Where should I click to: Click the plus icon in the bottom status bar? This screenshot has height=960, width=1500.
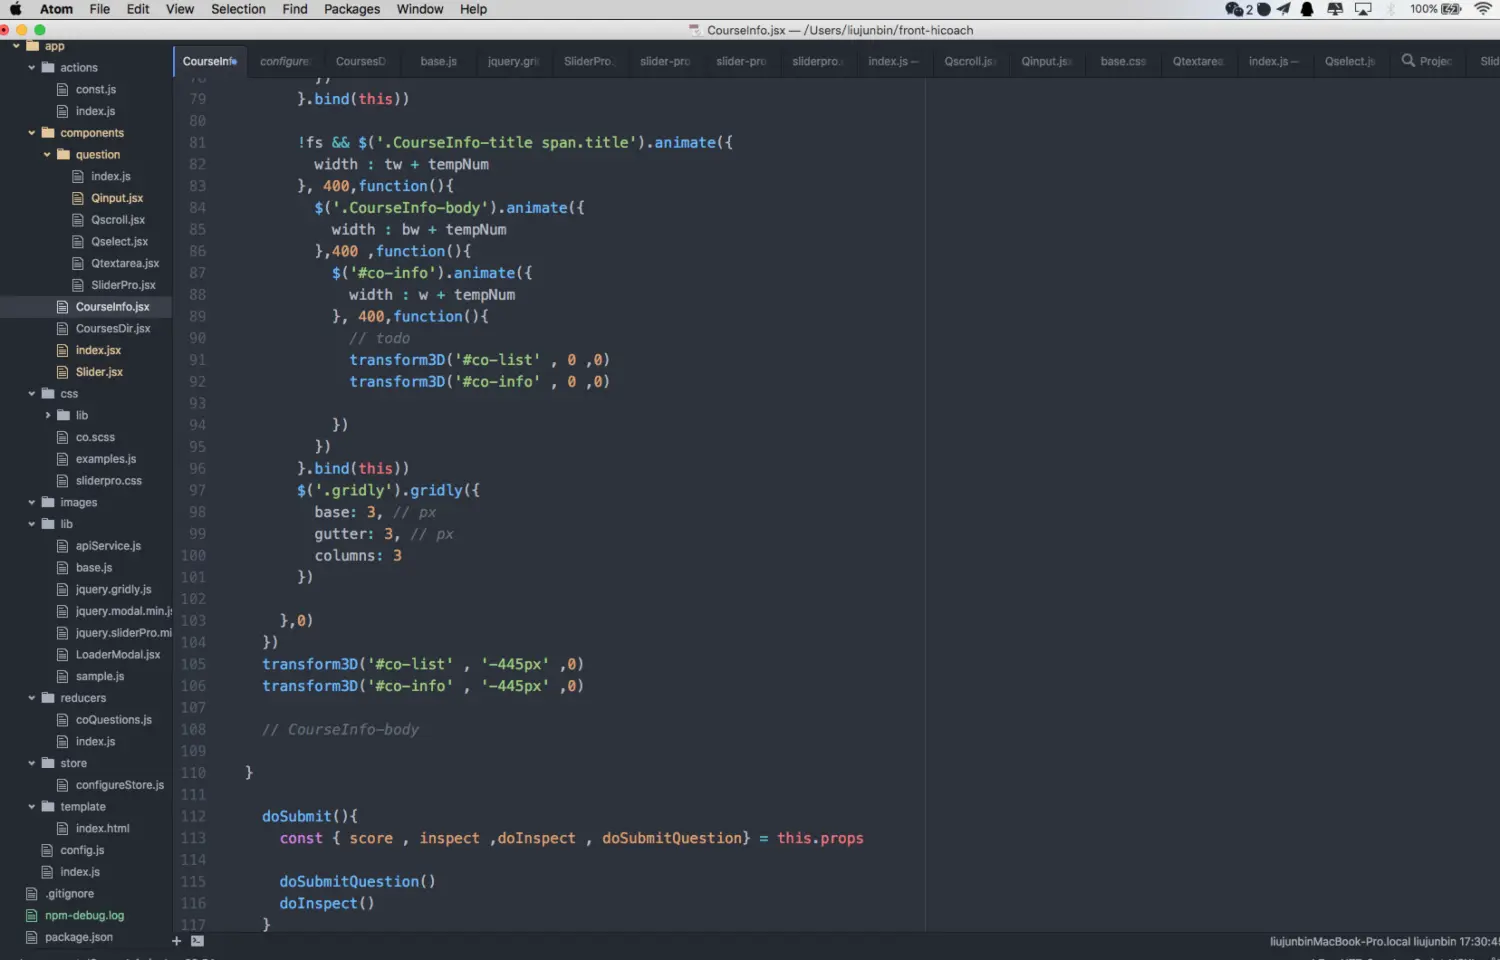(177, 941)
